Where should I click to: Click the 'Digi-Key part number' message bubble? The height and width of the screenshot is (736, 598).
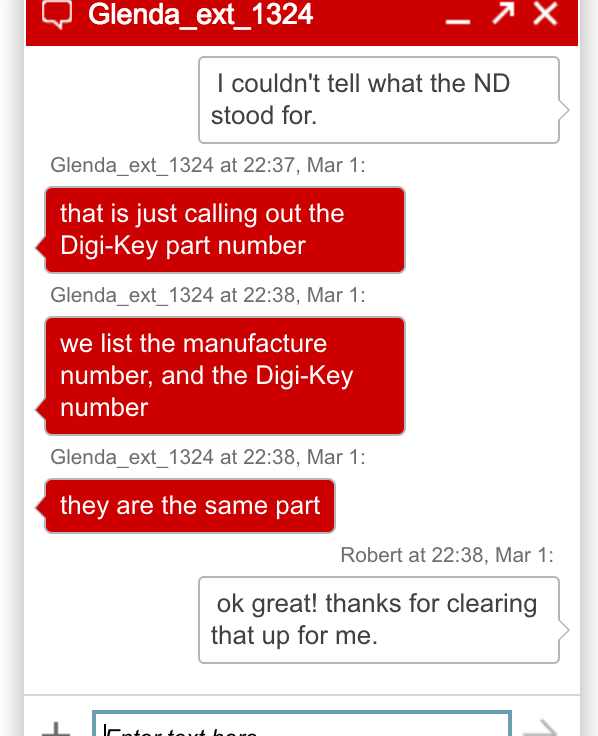(225, 230)
